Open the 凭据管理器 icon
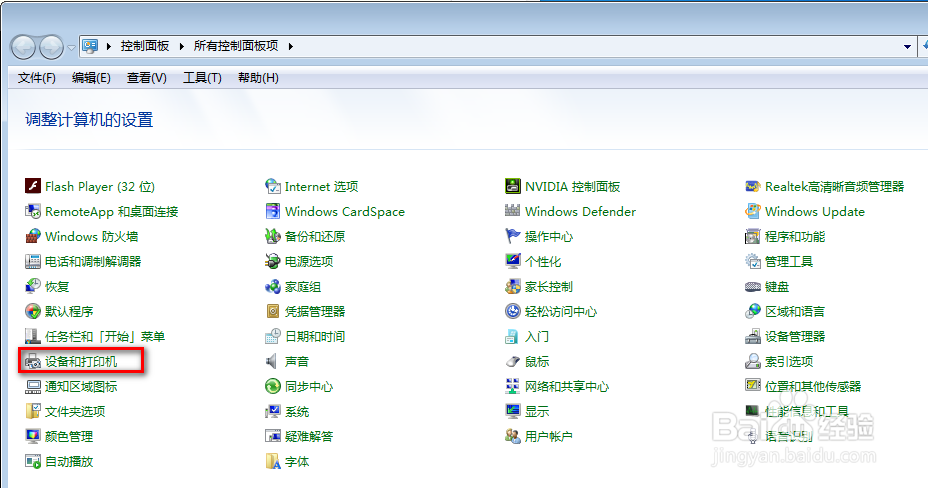 pos(272,311)
